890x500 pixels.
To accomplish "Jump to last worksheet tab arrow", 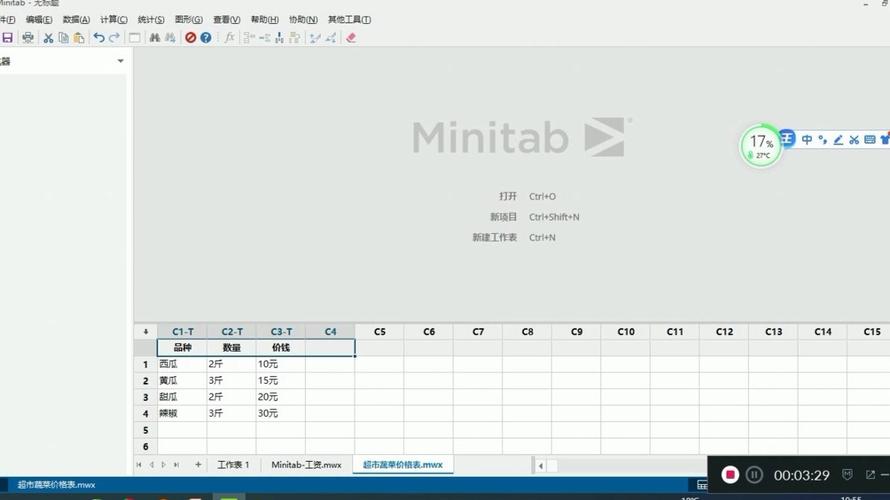I will tap(177, 464).
